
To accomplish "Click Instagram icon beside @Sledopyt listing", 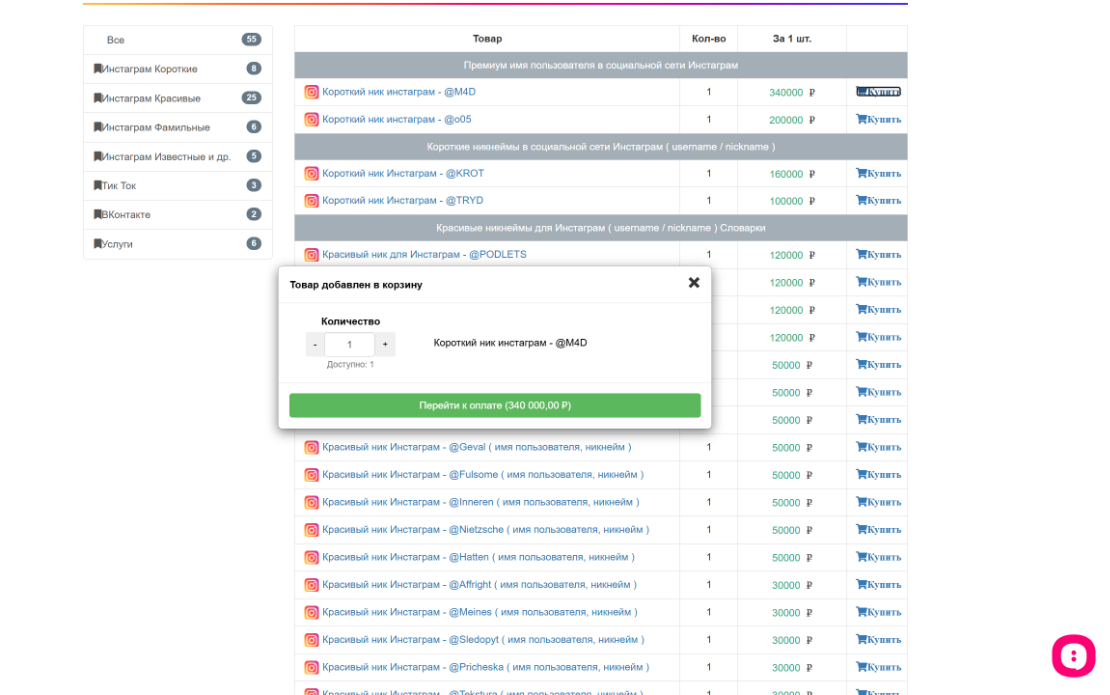I will [x=311, y=640].
